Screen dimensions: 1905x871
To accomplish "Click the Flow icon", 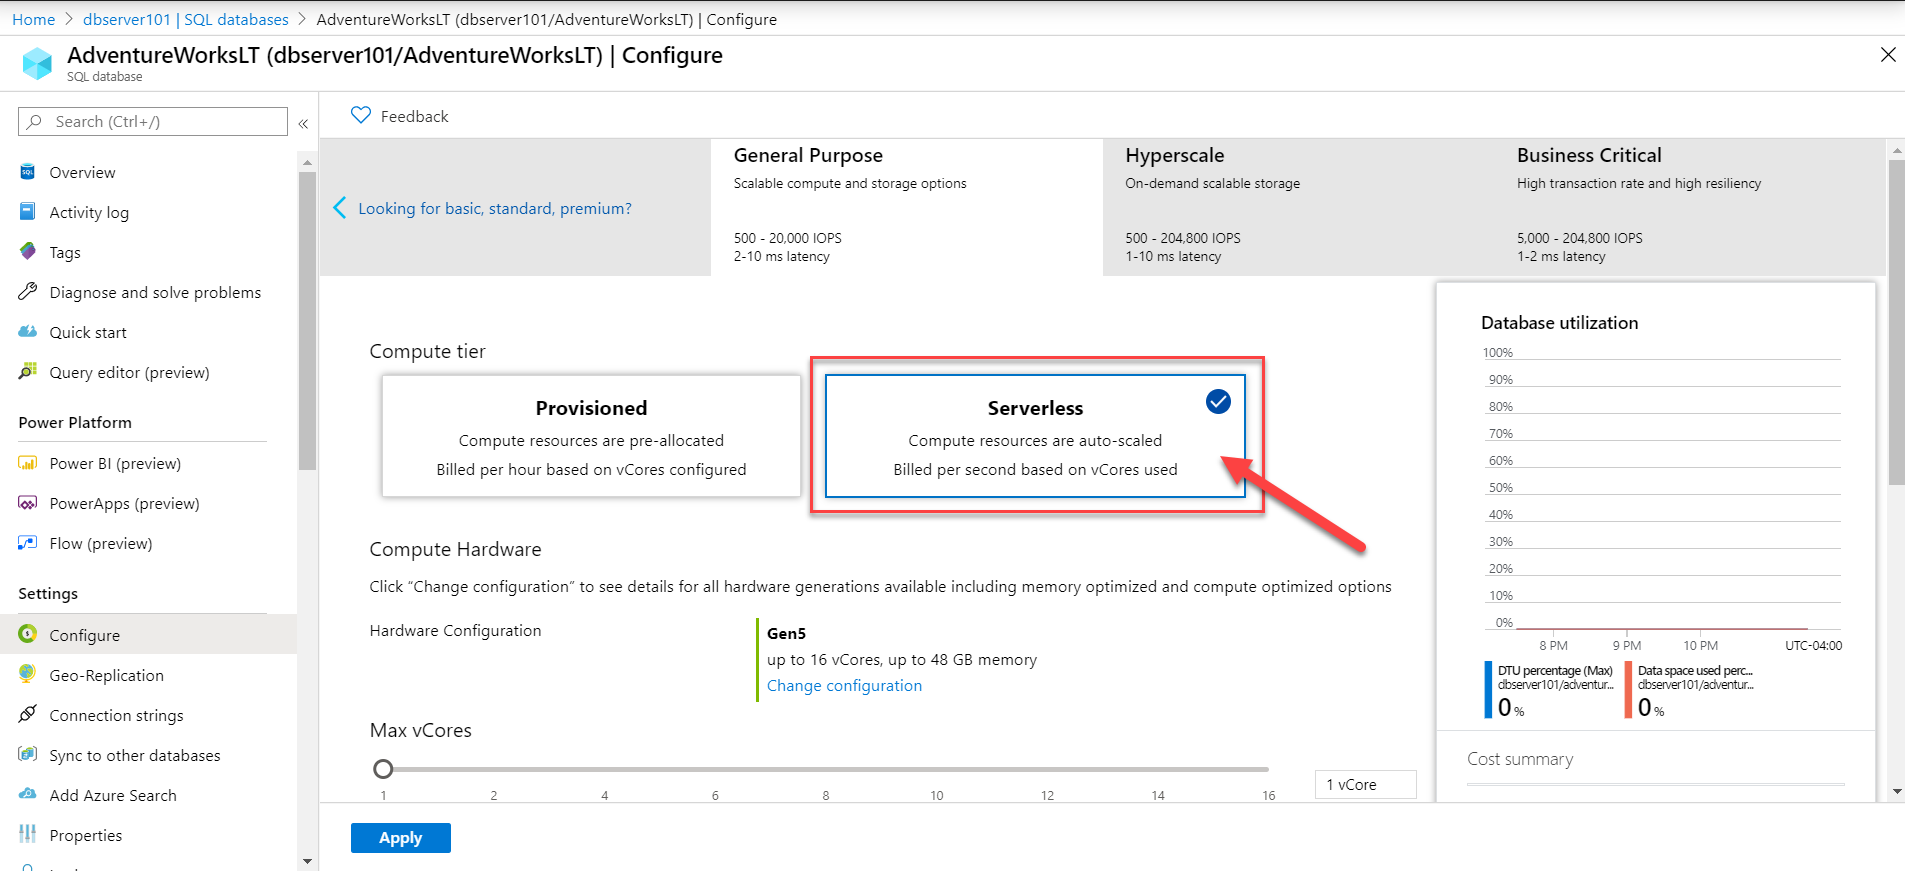I will [x=28, y=543].
